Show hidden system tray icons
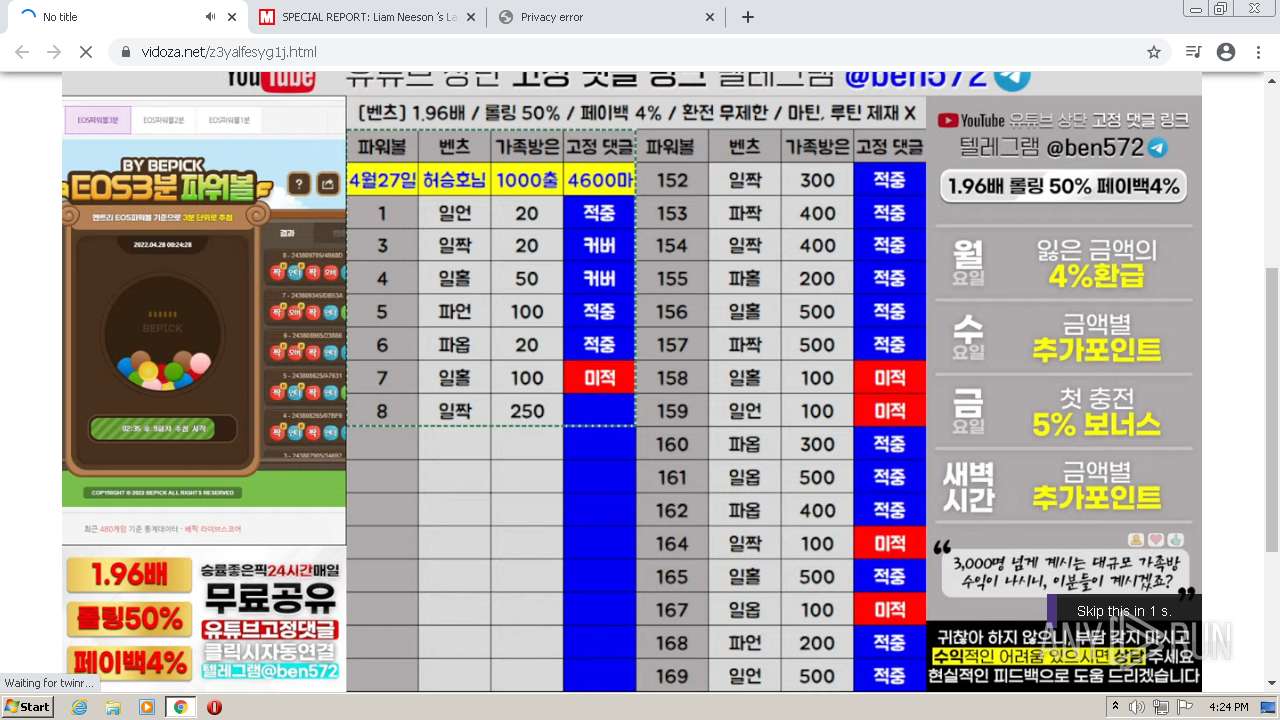 [1117, 707]
